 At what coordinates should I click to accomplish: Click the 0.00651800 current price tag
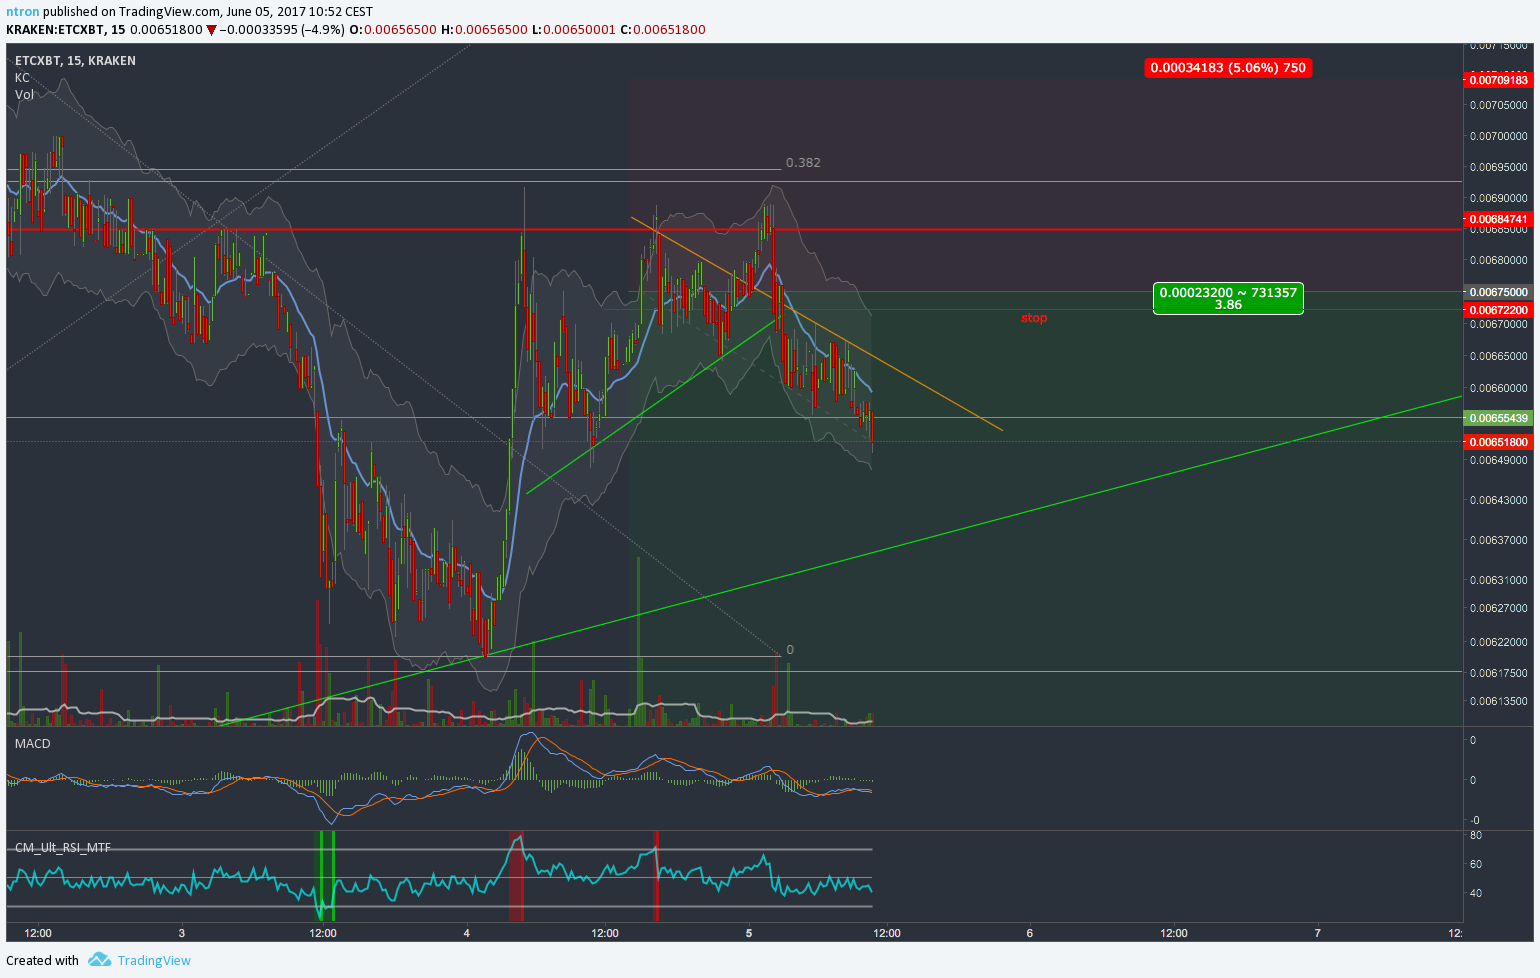[1499, 442]
